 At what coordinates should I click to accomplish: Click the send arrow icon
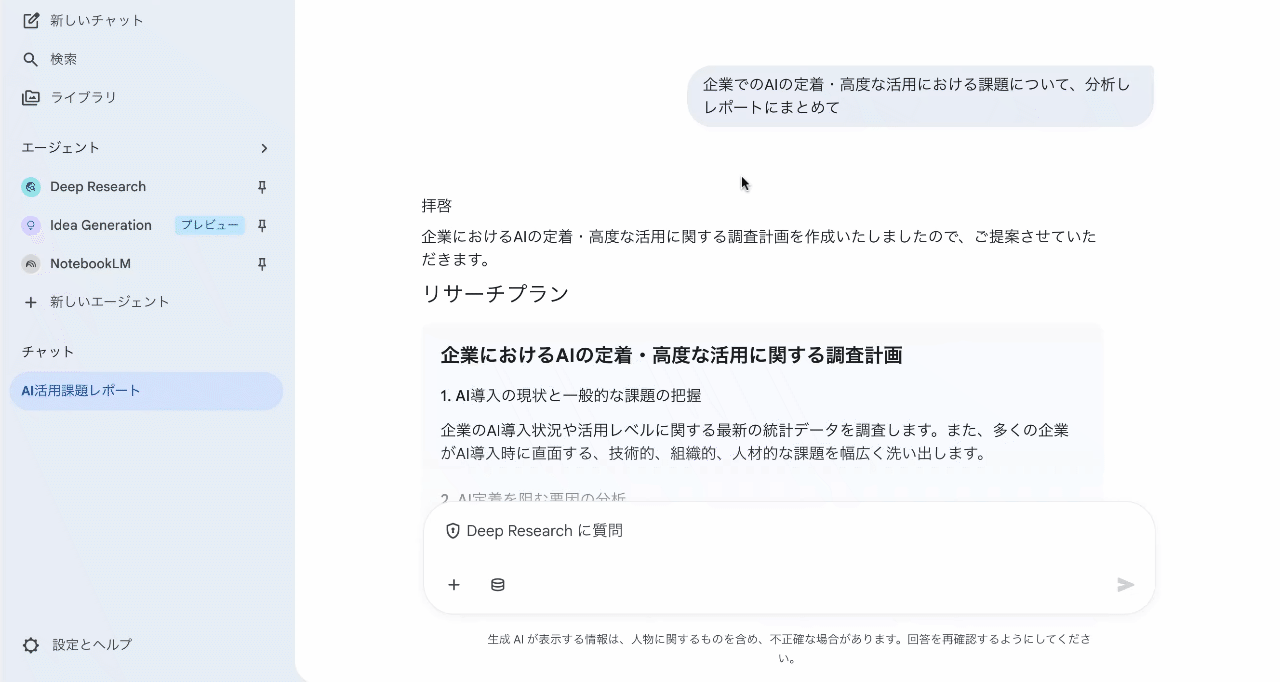pyautogui.click(x=1126, y=585)
